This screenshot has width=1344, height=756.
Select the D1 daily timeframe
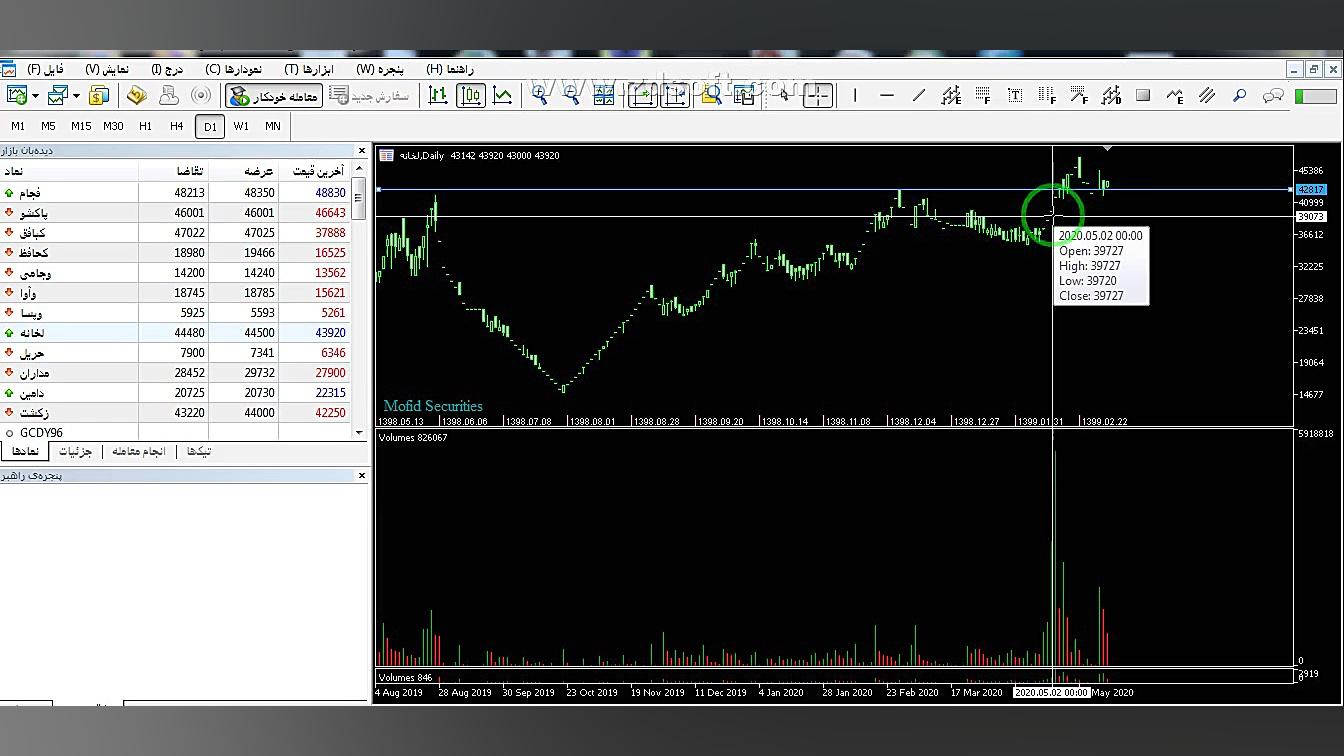coord(209,126)
